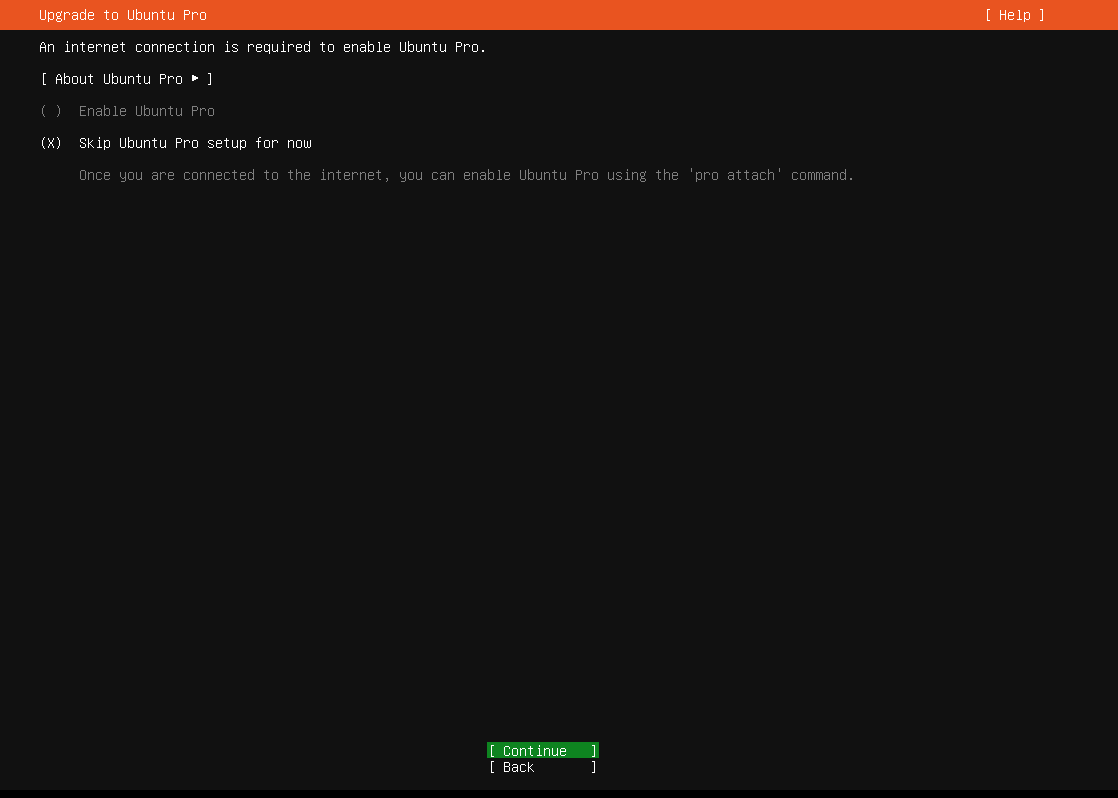Click the 'Upgrade to Ubuntu Pro' title text
The width and height of the screenshot is (1118, 798).
pyautogui.click(x=123, y=15)
